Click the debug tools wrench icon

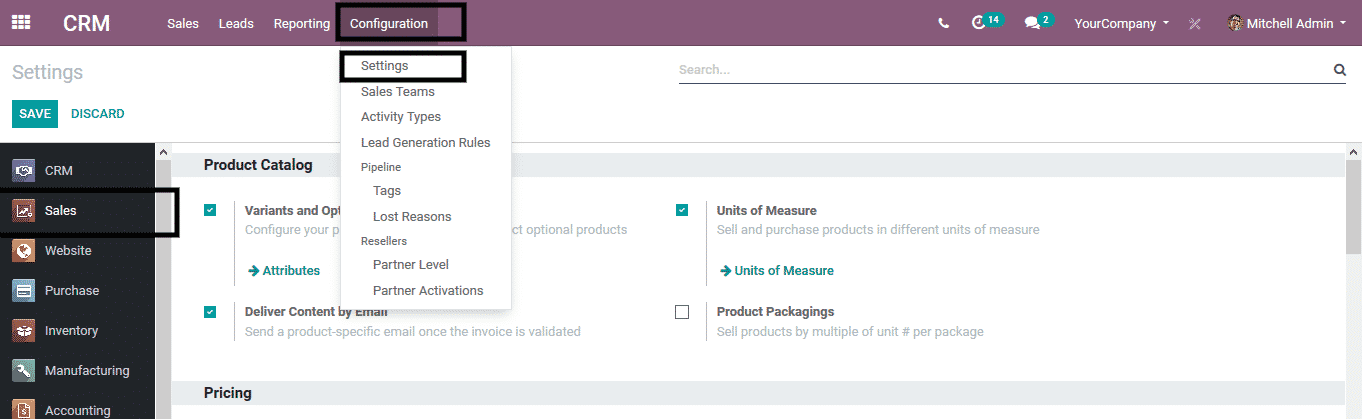[1194, 24]
